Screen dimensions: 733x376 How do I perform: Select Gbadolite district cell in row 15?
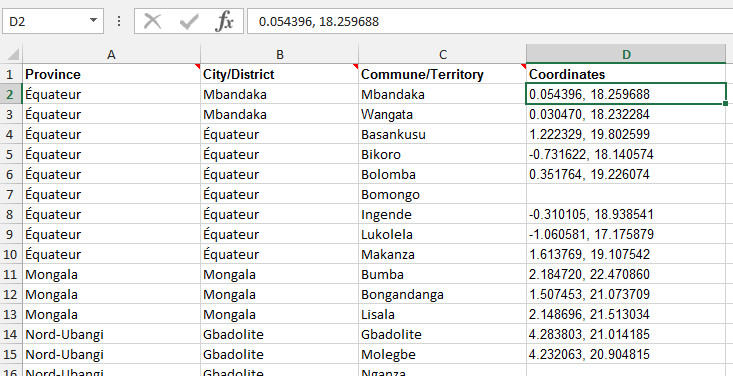pyautogui.click(x=280, y=354)
